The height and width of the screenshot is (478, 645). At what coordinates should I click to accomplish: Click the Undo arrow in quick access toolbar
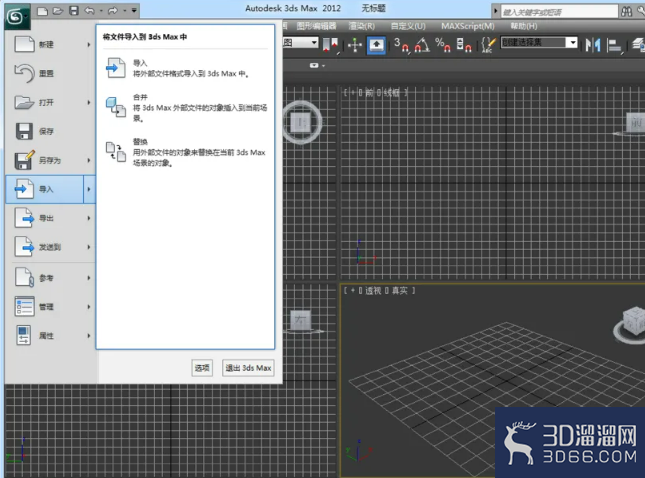tap(89, 11)
